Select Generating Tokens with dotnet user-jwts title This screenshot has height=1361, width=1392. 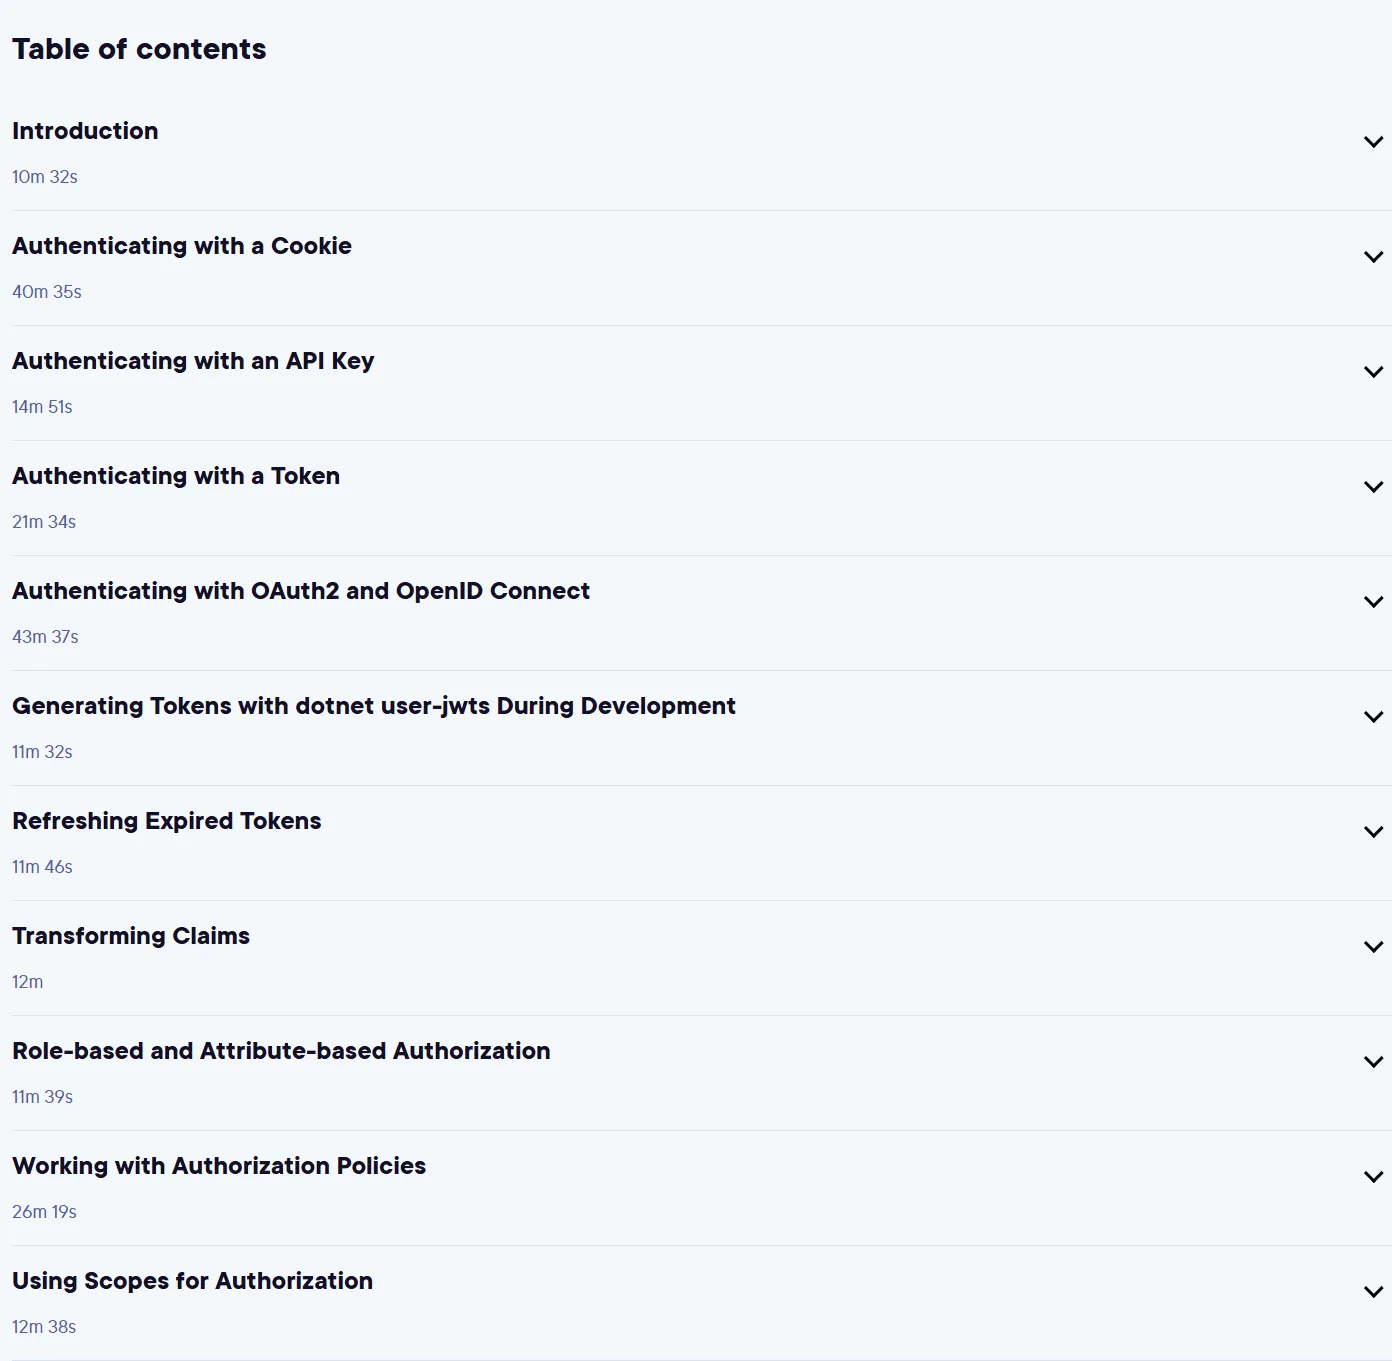[x=374, y=706]
